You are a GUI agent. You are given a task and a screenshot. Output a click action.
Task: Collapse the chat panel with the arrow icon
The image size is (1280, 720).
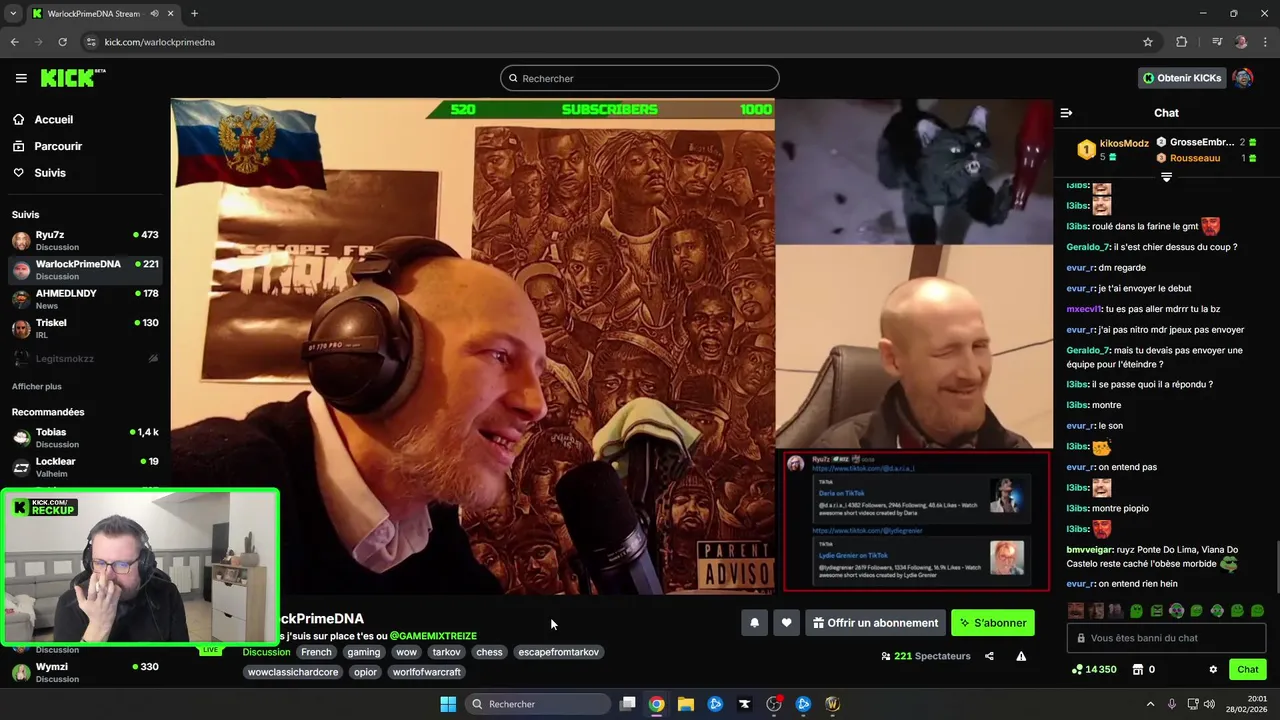1066,113
